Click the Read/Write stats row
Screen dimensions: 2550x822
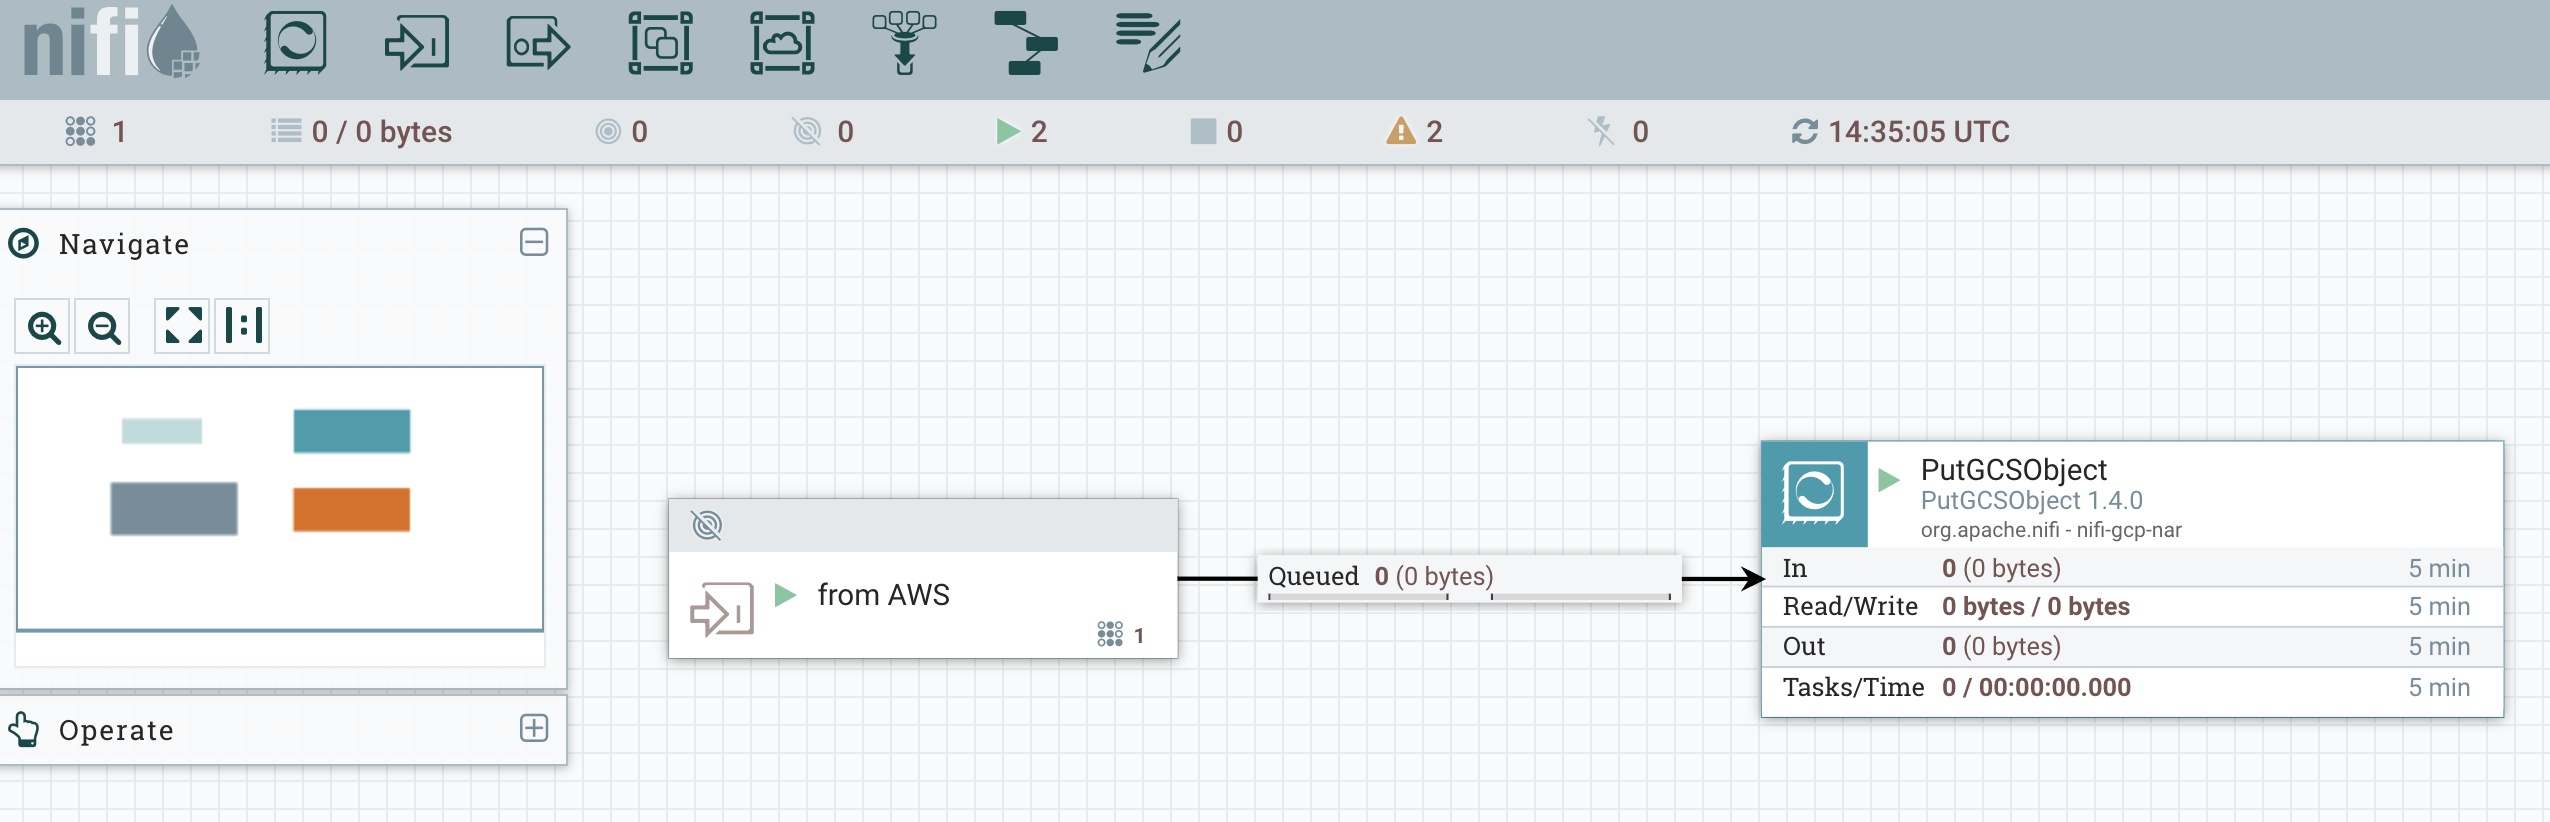pyautogui.click(x=2133, y=607)
